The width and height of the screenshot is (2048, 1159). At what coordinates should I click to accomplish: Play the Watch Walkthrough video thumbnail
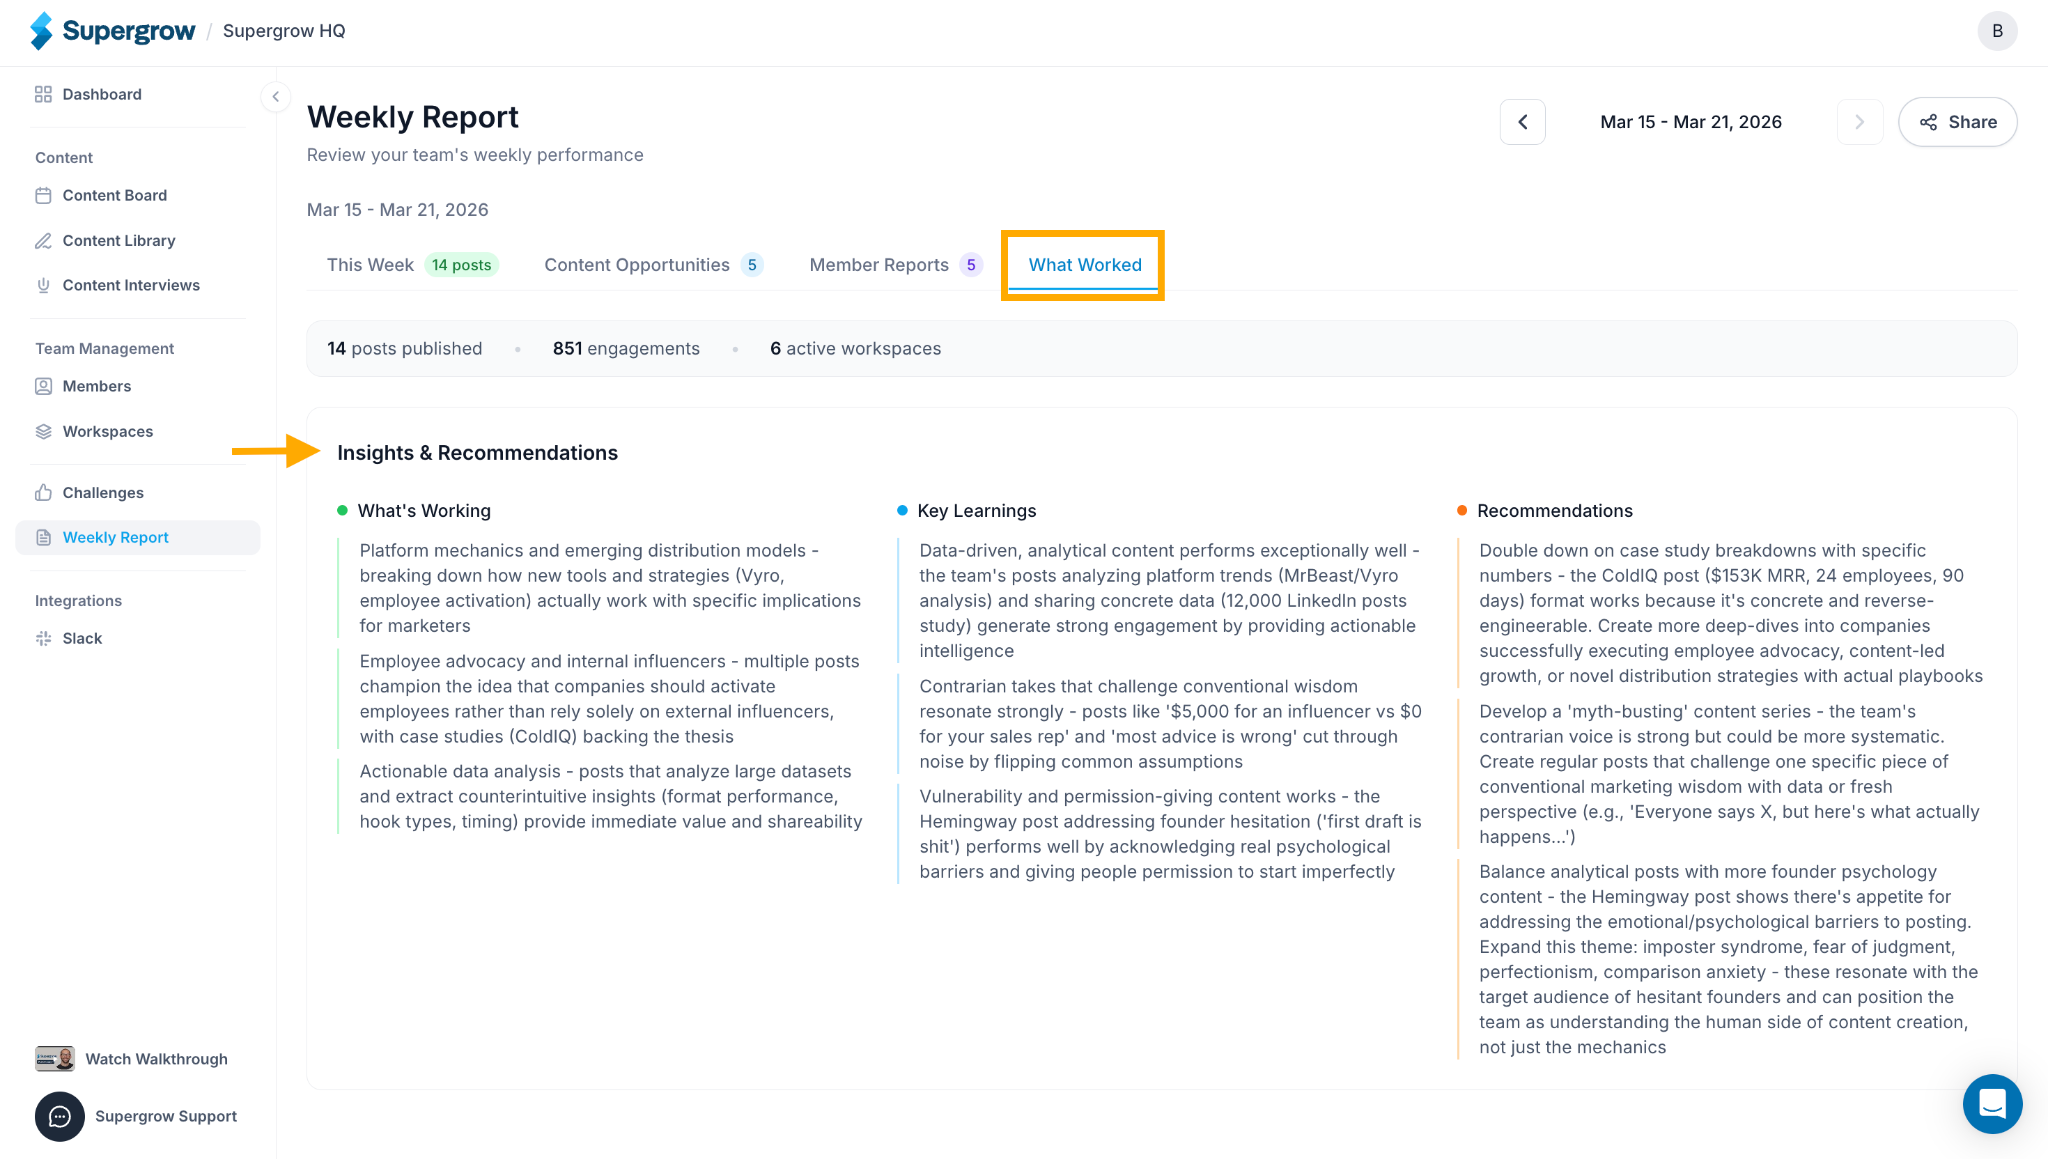[55, 1059]
